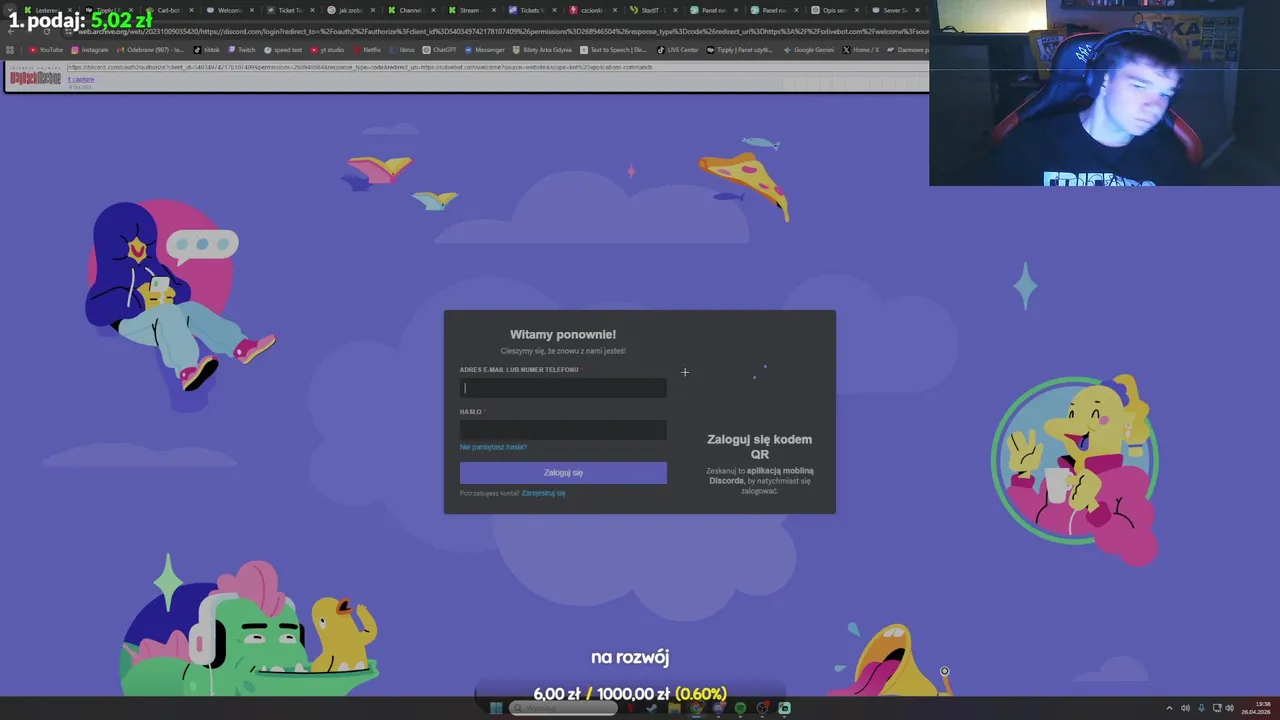Click the taskbar search box

pos(563,708)
